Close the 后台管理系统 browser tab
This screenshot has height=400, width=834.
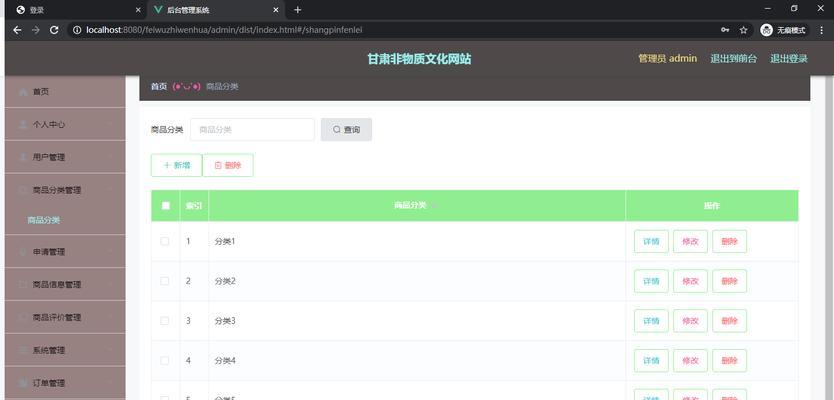276,10
